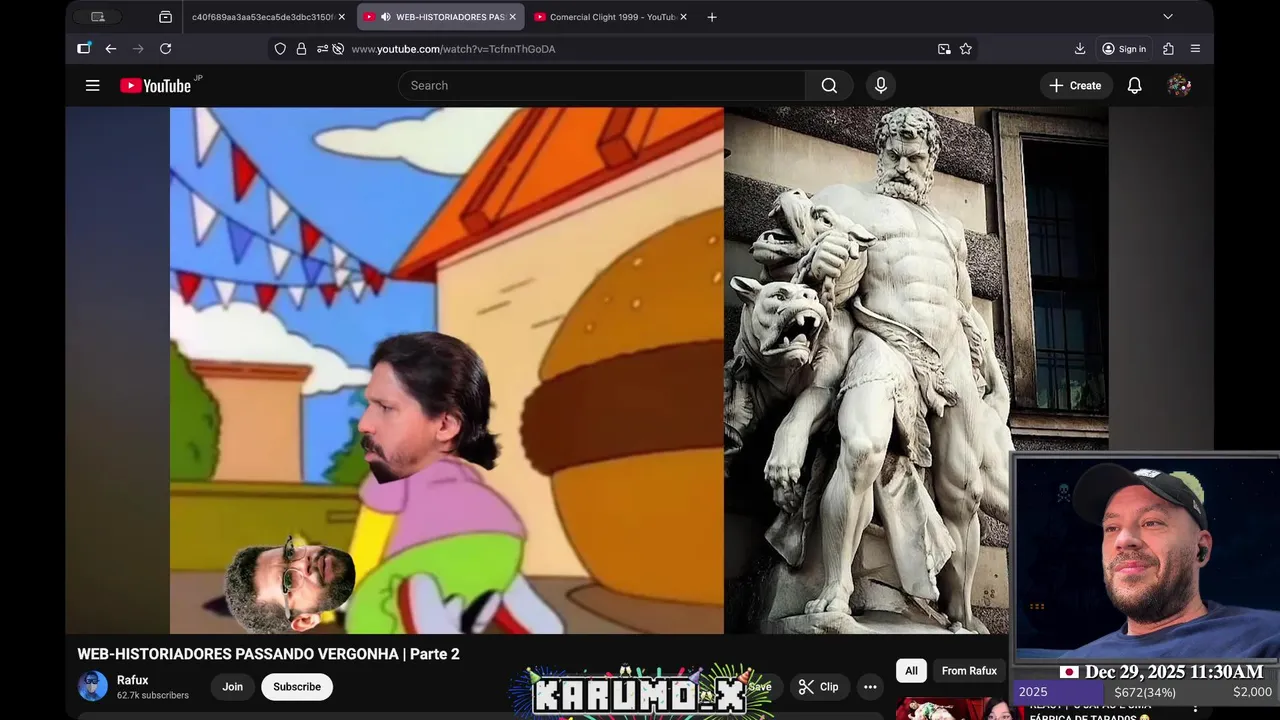Click the Clip button with scissors
The width and height of the screenshot is (1280, 720).
(818, 687)
